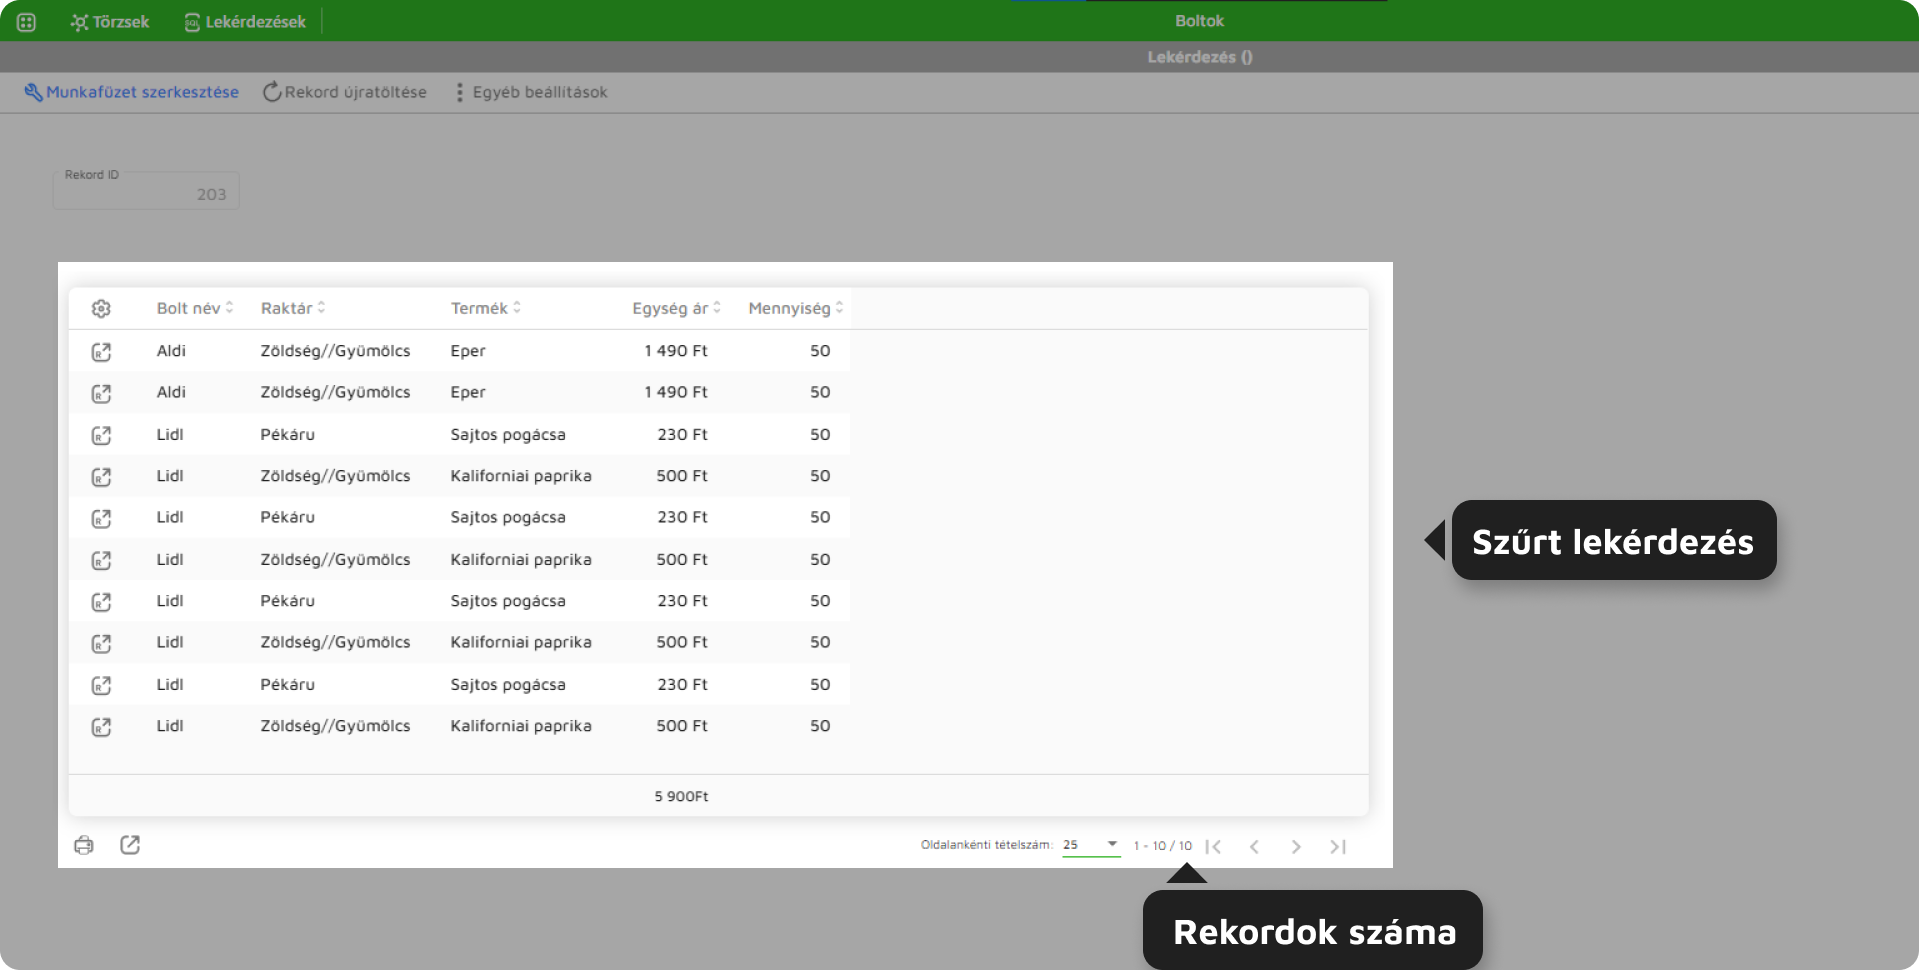Print the table with printer icon
The width and height of the screenshot is (1919, 970).
[84, 845]
